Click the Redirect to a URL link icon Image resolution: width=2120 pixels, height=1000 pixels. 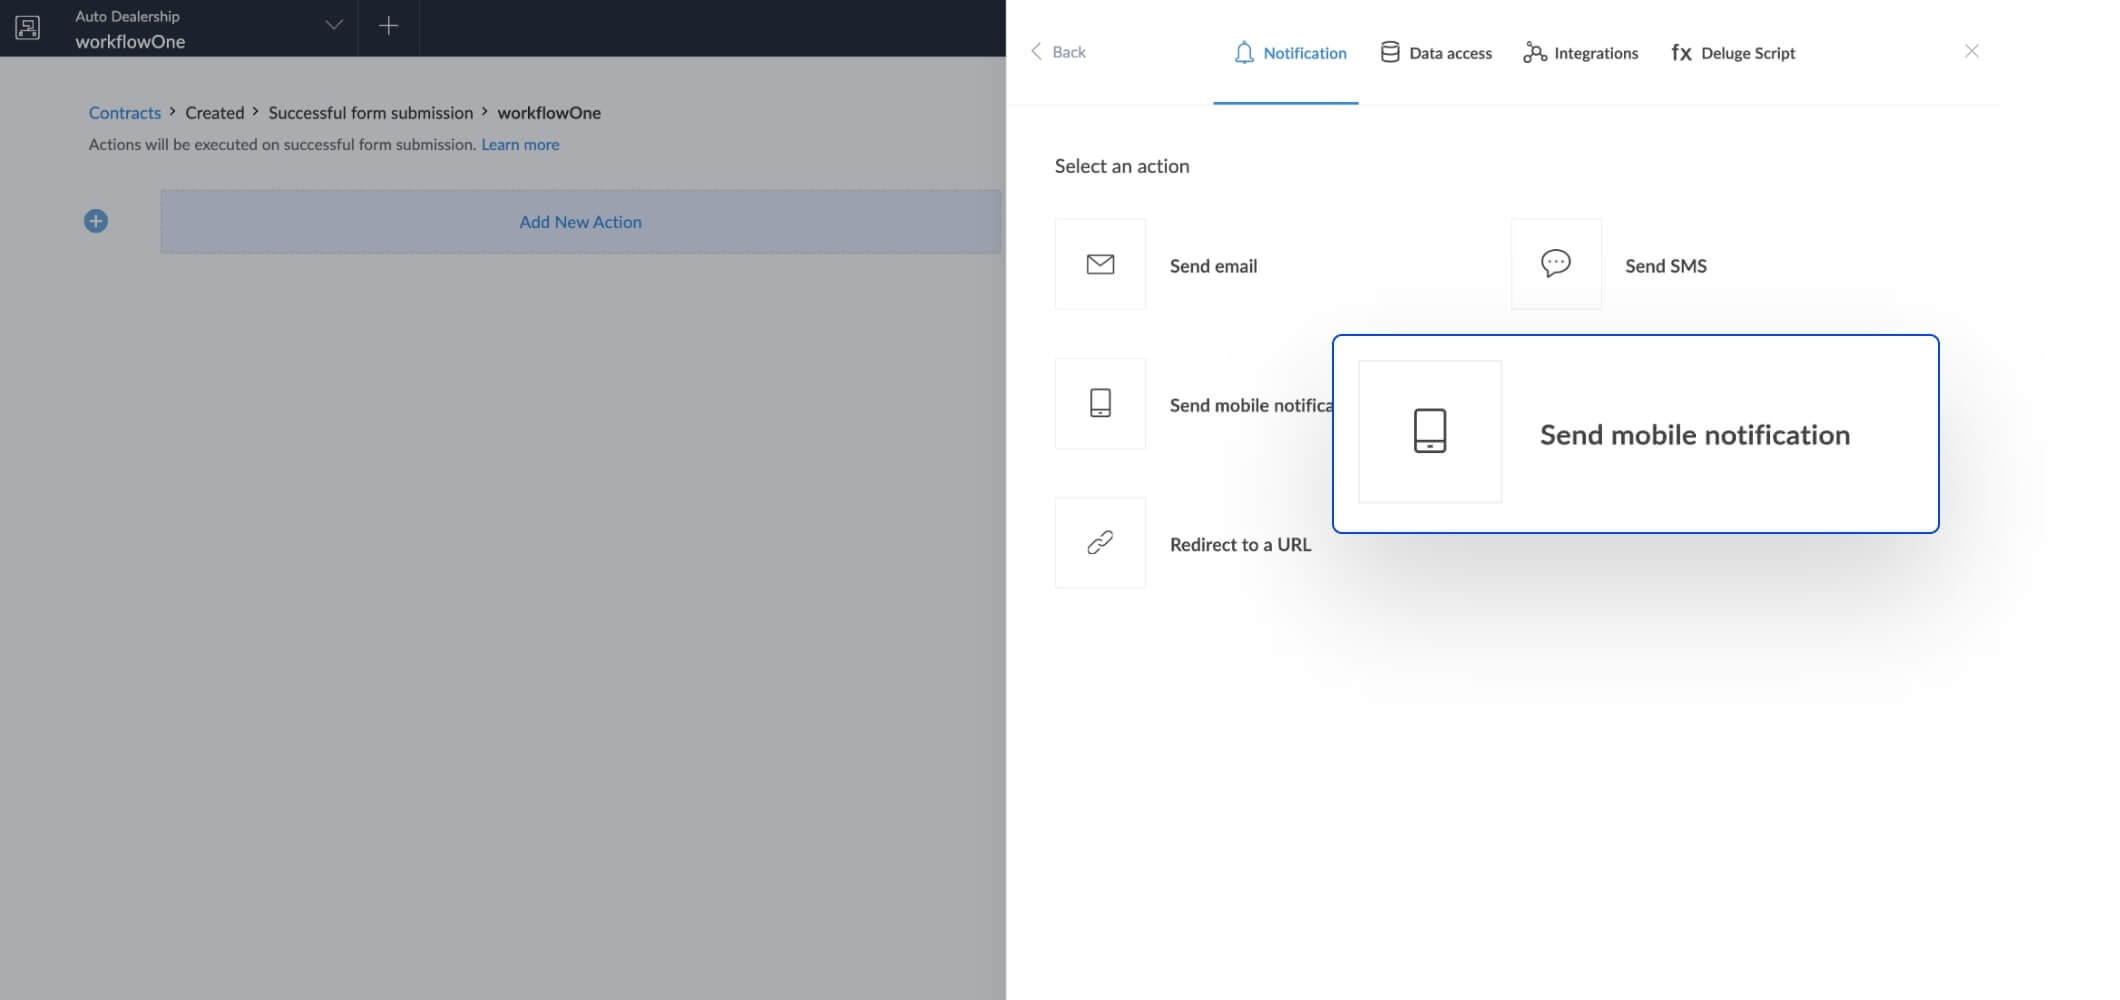click(1100, 543)
